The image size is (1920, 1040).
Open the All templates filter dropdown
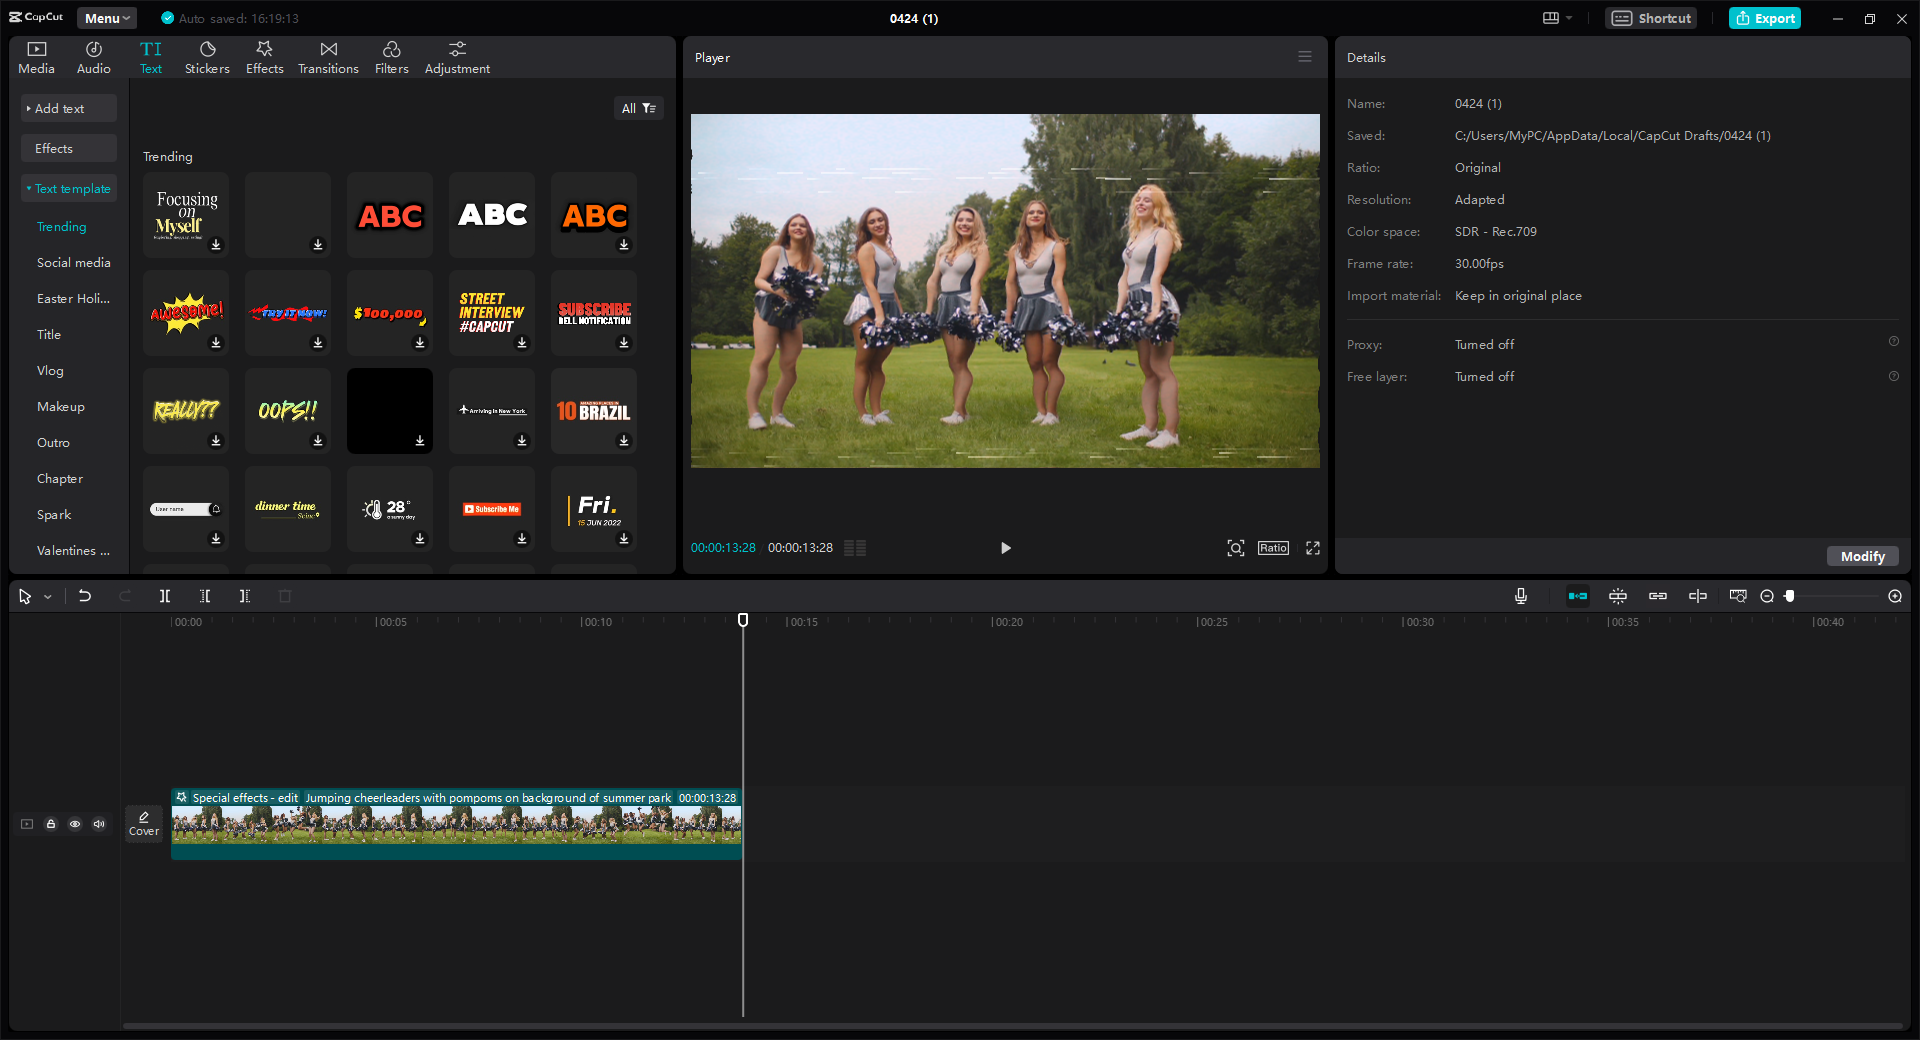[x=639, y=108]
